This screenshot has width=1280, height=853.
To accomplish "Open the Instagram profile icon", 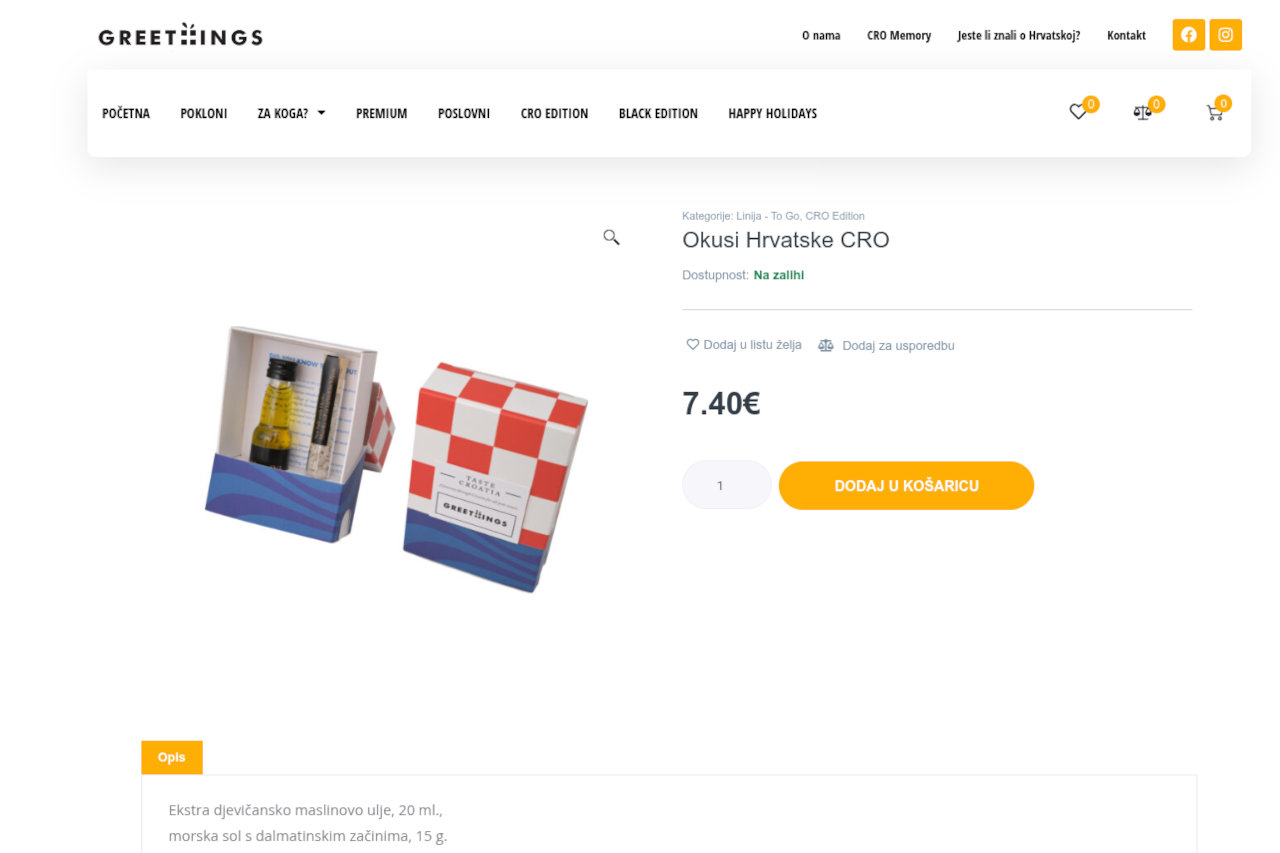I will (1225, 35).
